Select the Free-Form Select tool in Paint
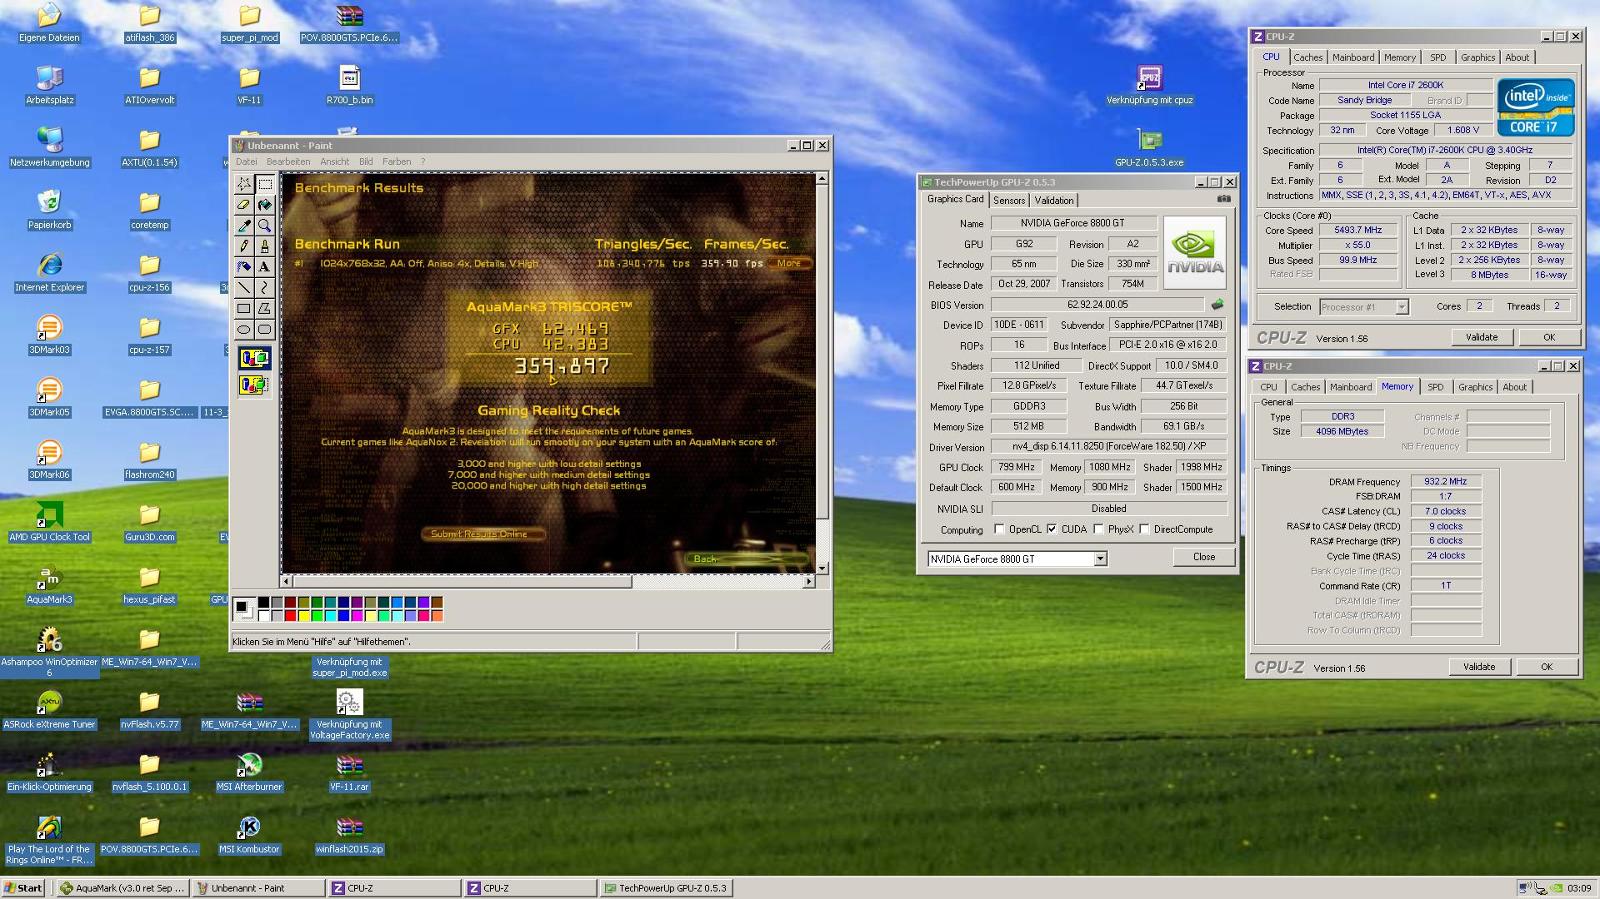The height and width of the screenshot is (899, 1600). [x=243, y=184]
